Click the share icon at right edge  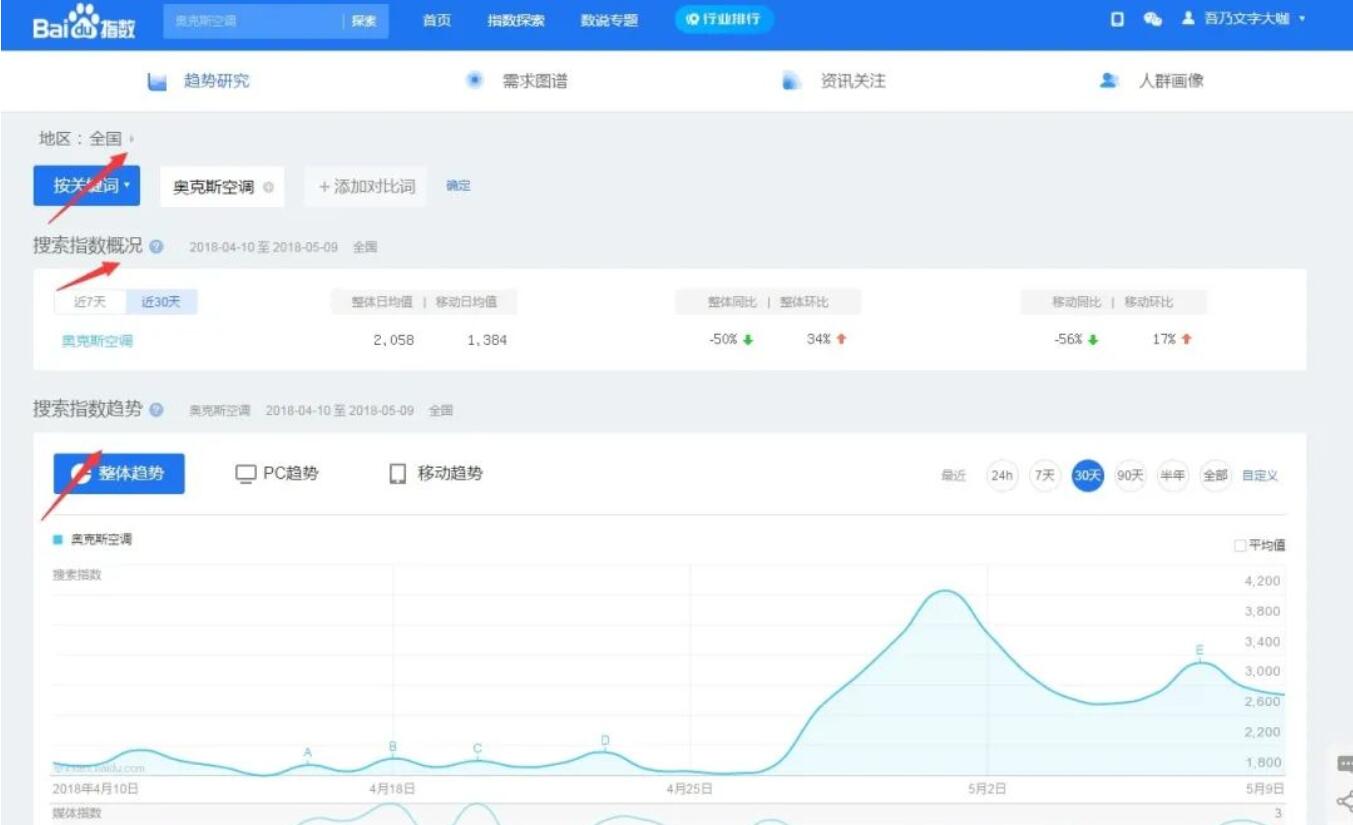tap(1344, 800)
